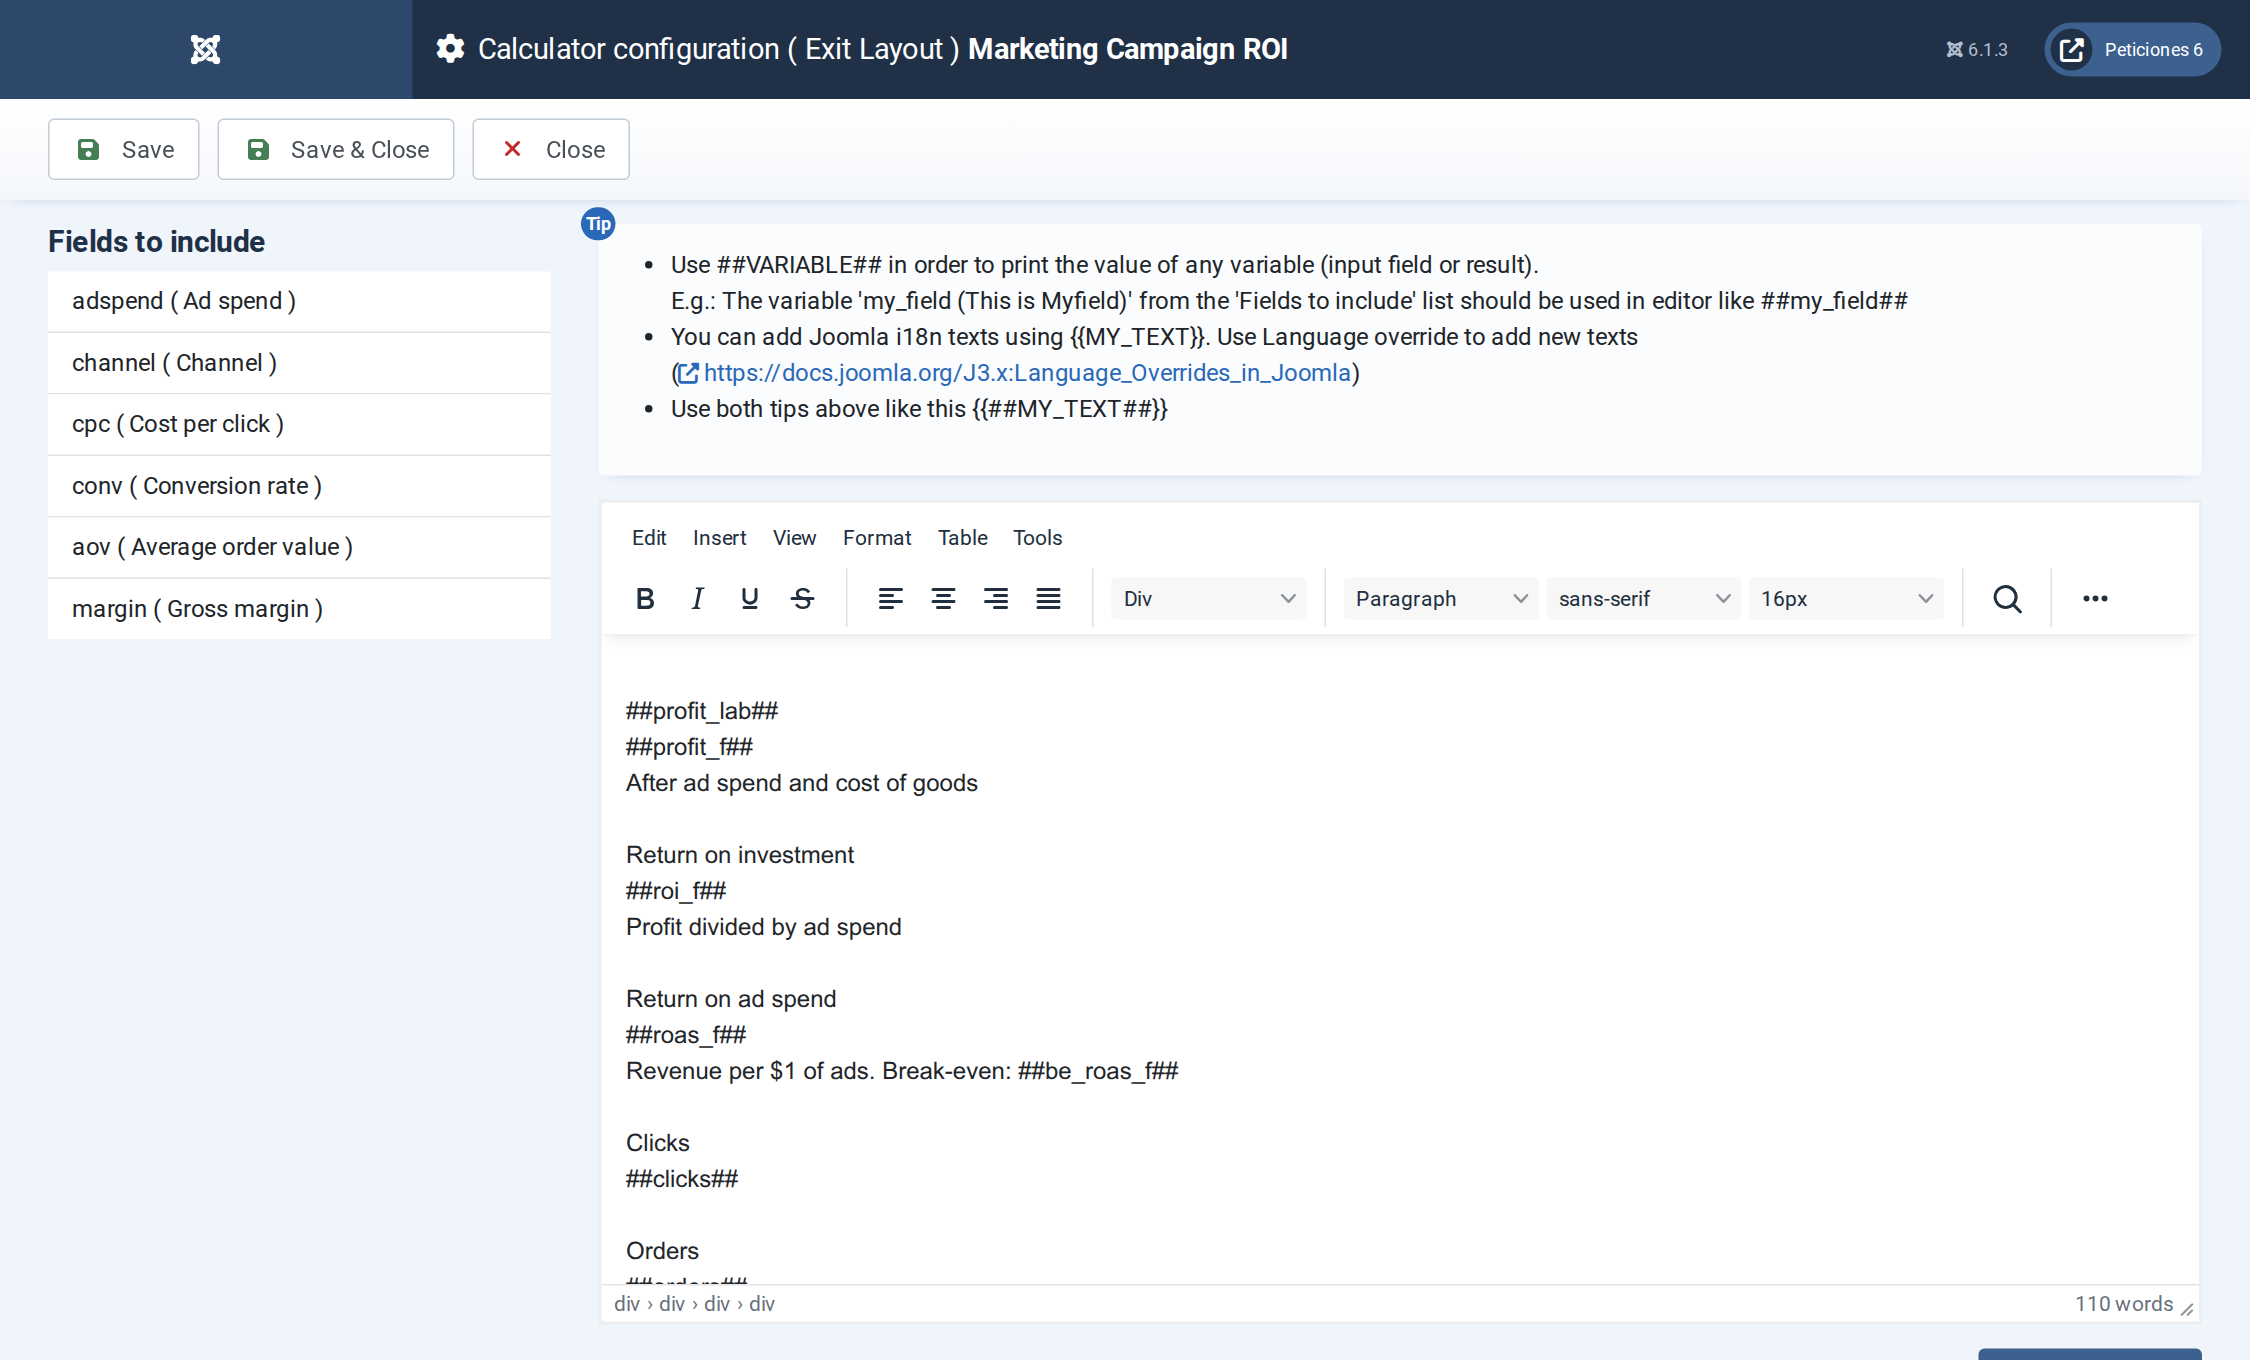Open the Insert menu
Image resolution: width=2250 pixels, height=1360 pixels.
tap(719, 538)
